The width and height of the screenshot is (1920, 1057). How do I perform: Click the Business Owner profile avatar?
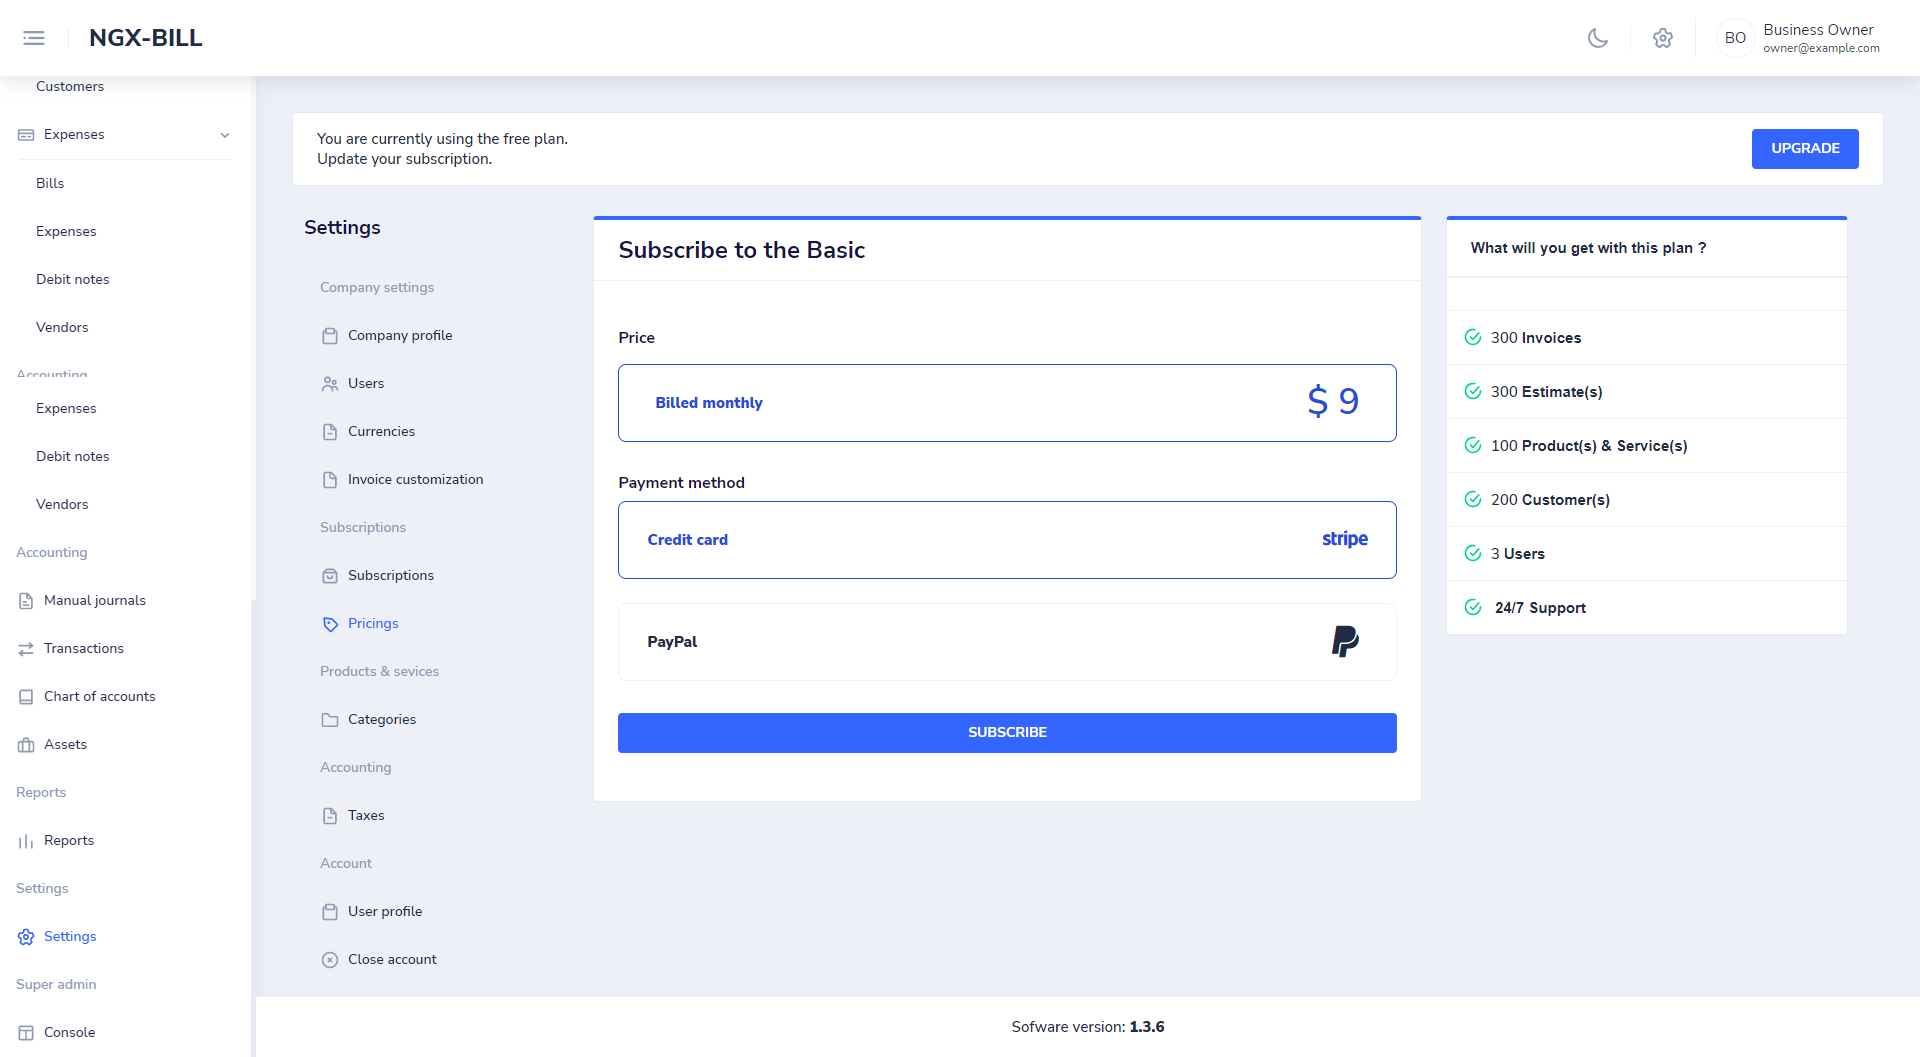(1735, 38)
